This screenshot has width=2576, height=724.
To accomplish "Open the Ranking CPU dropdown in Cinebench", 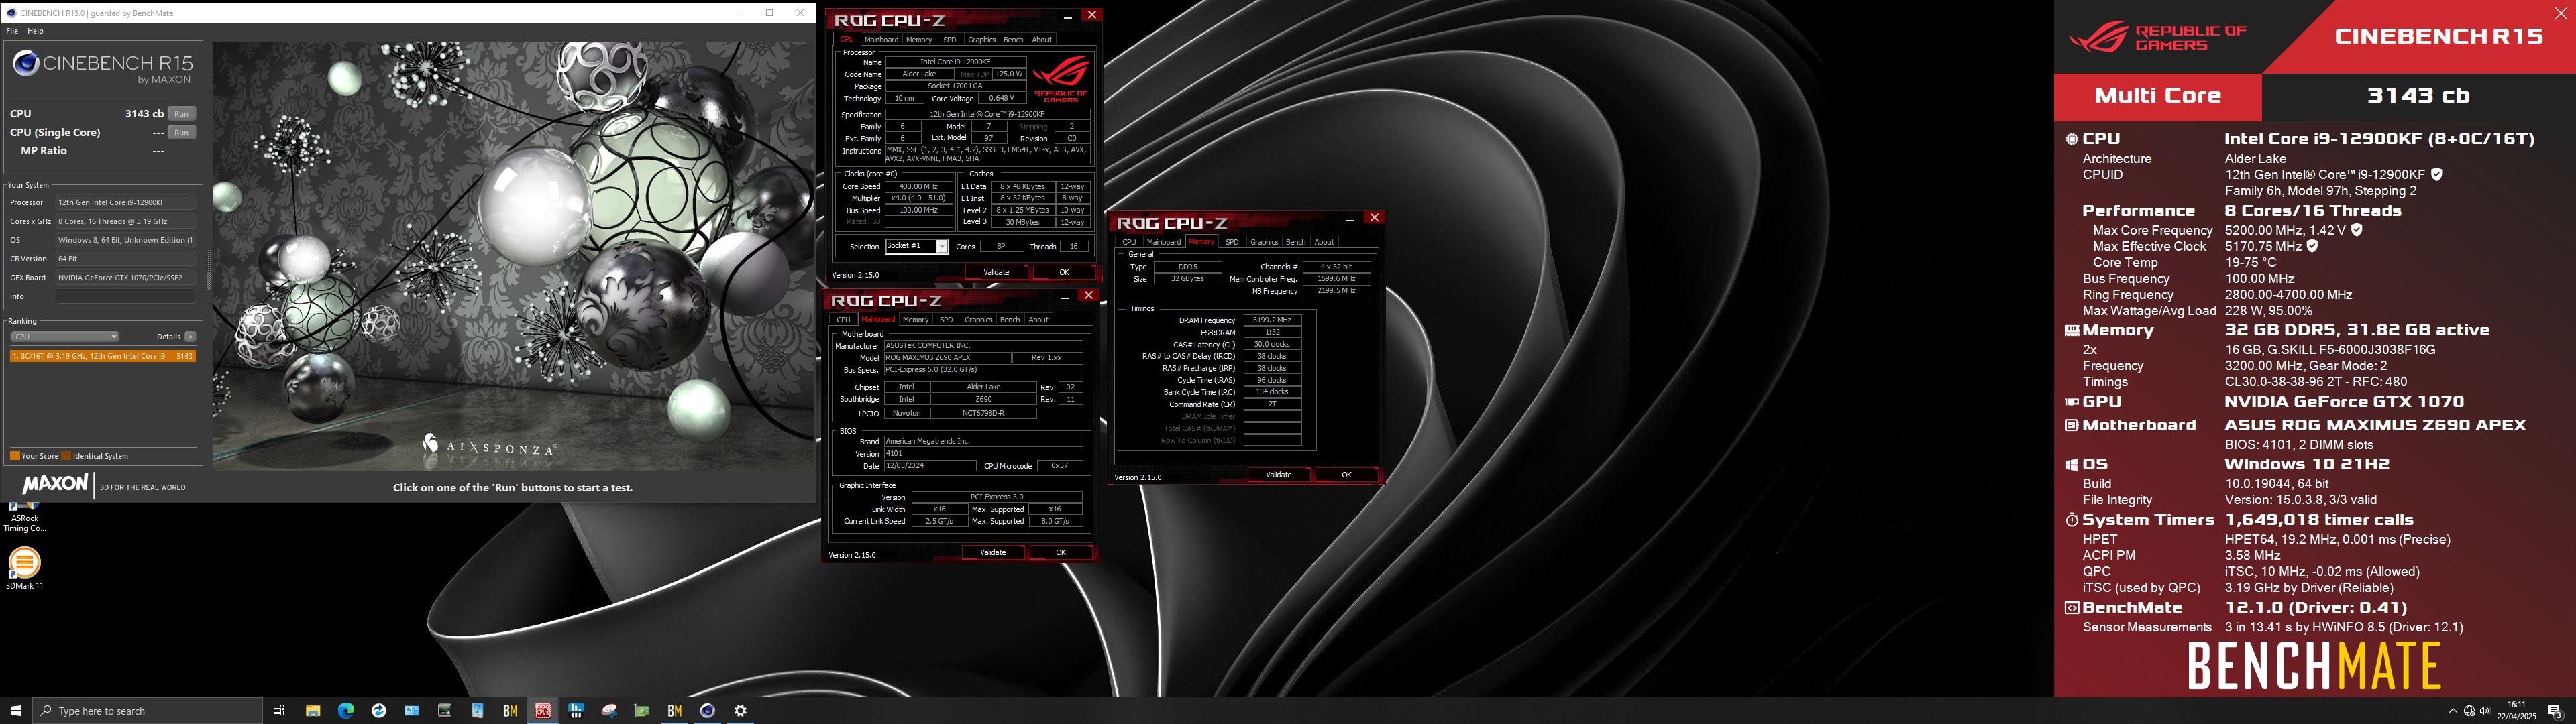I will tap(65, 336).
